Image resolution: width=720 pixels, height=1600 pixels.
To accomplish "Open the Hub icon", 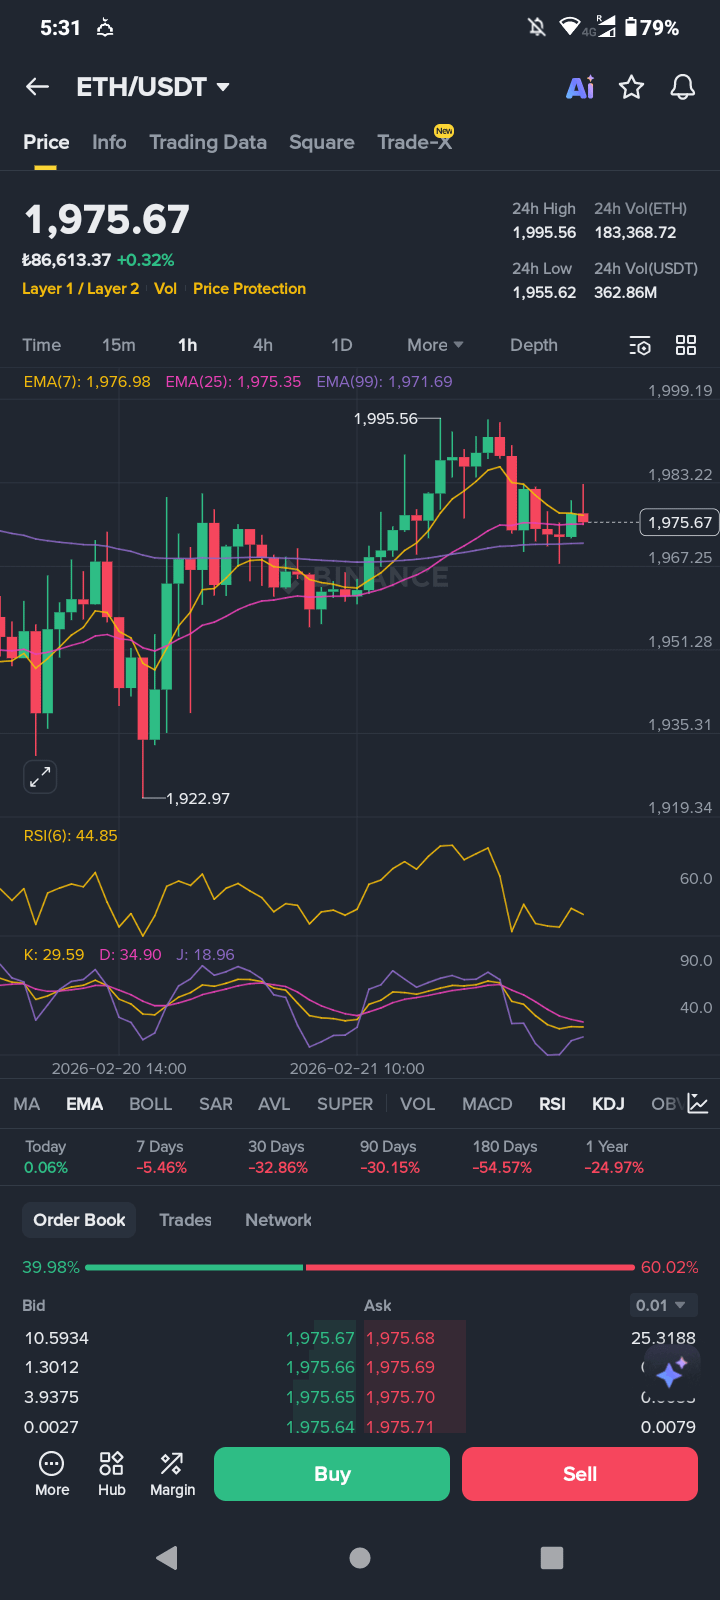I will click(112, 1474).
